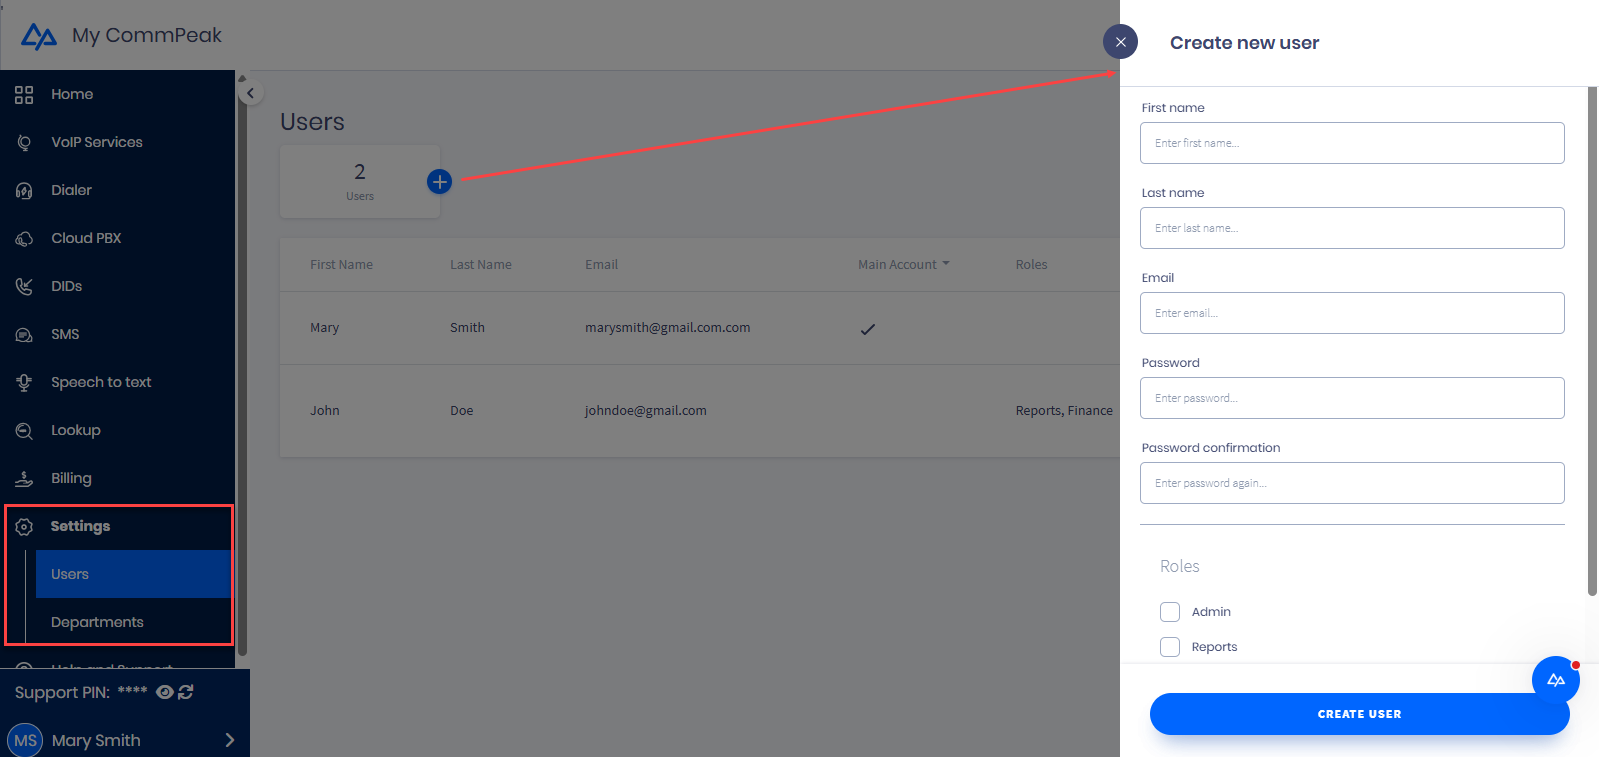Click the 2 Users count card
The image size is (1599, 757).
point(360,181)
